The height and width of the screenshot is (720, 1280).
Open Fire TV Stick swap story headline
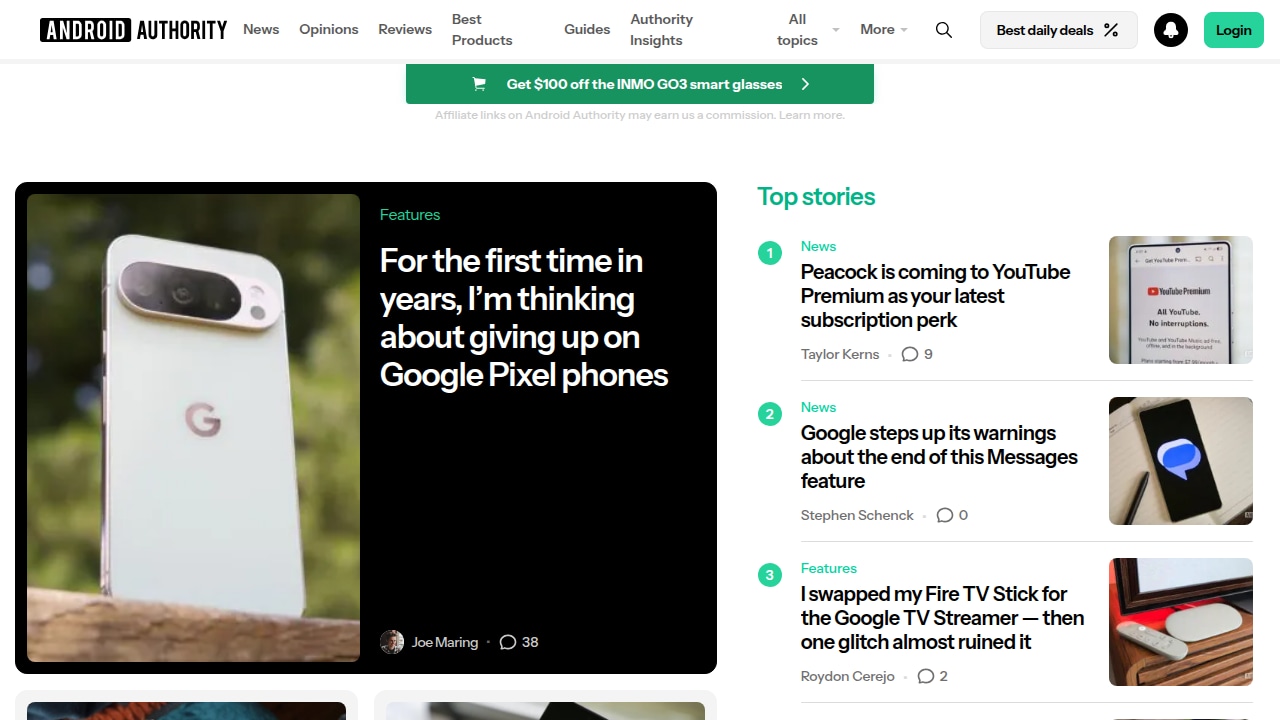pyautogui.click(x=942, y=618)
